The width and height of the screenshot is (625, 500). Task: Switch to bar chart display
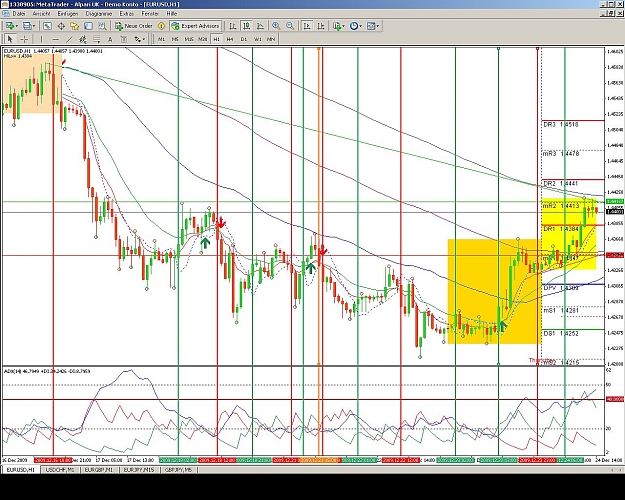tap(233, 26)
